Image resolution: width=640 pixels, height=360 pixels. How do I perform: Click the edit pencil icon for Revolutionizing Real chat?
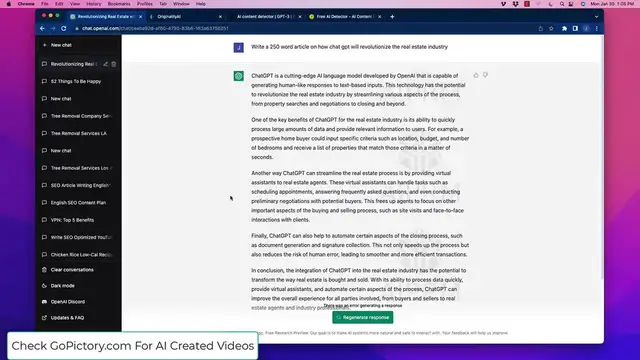click(x=106, y=64)
